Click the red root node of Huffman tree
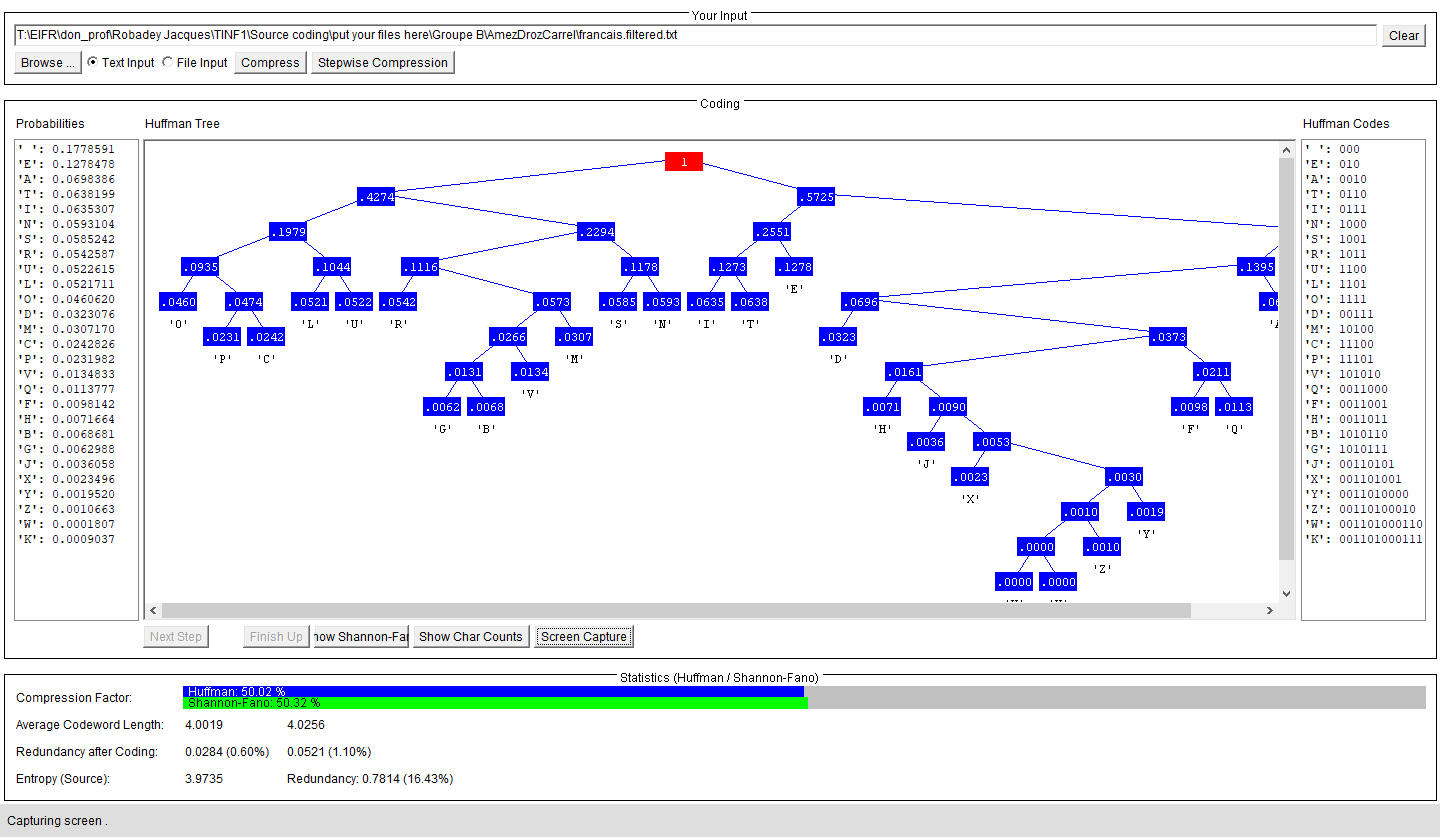1440x837 pixels. click(x=684, y=162)
